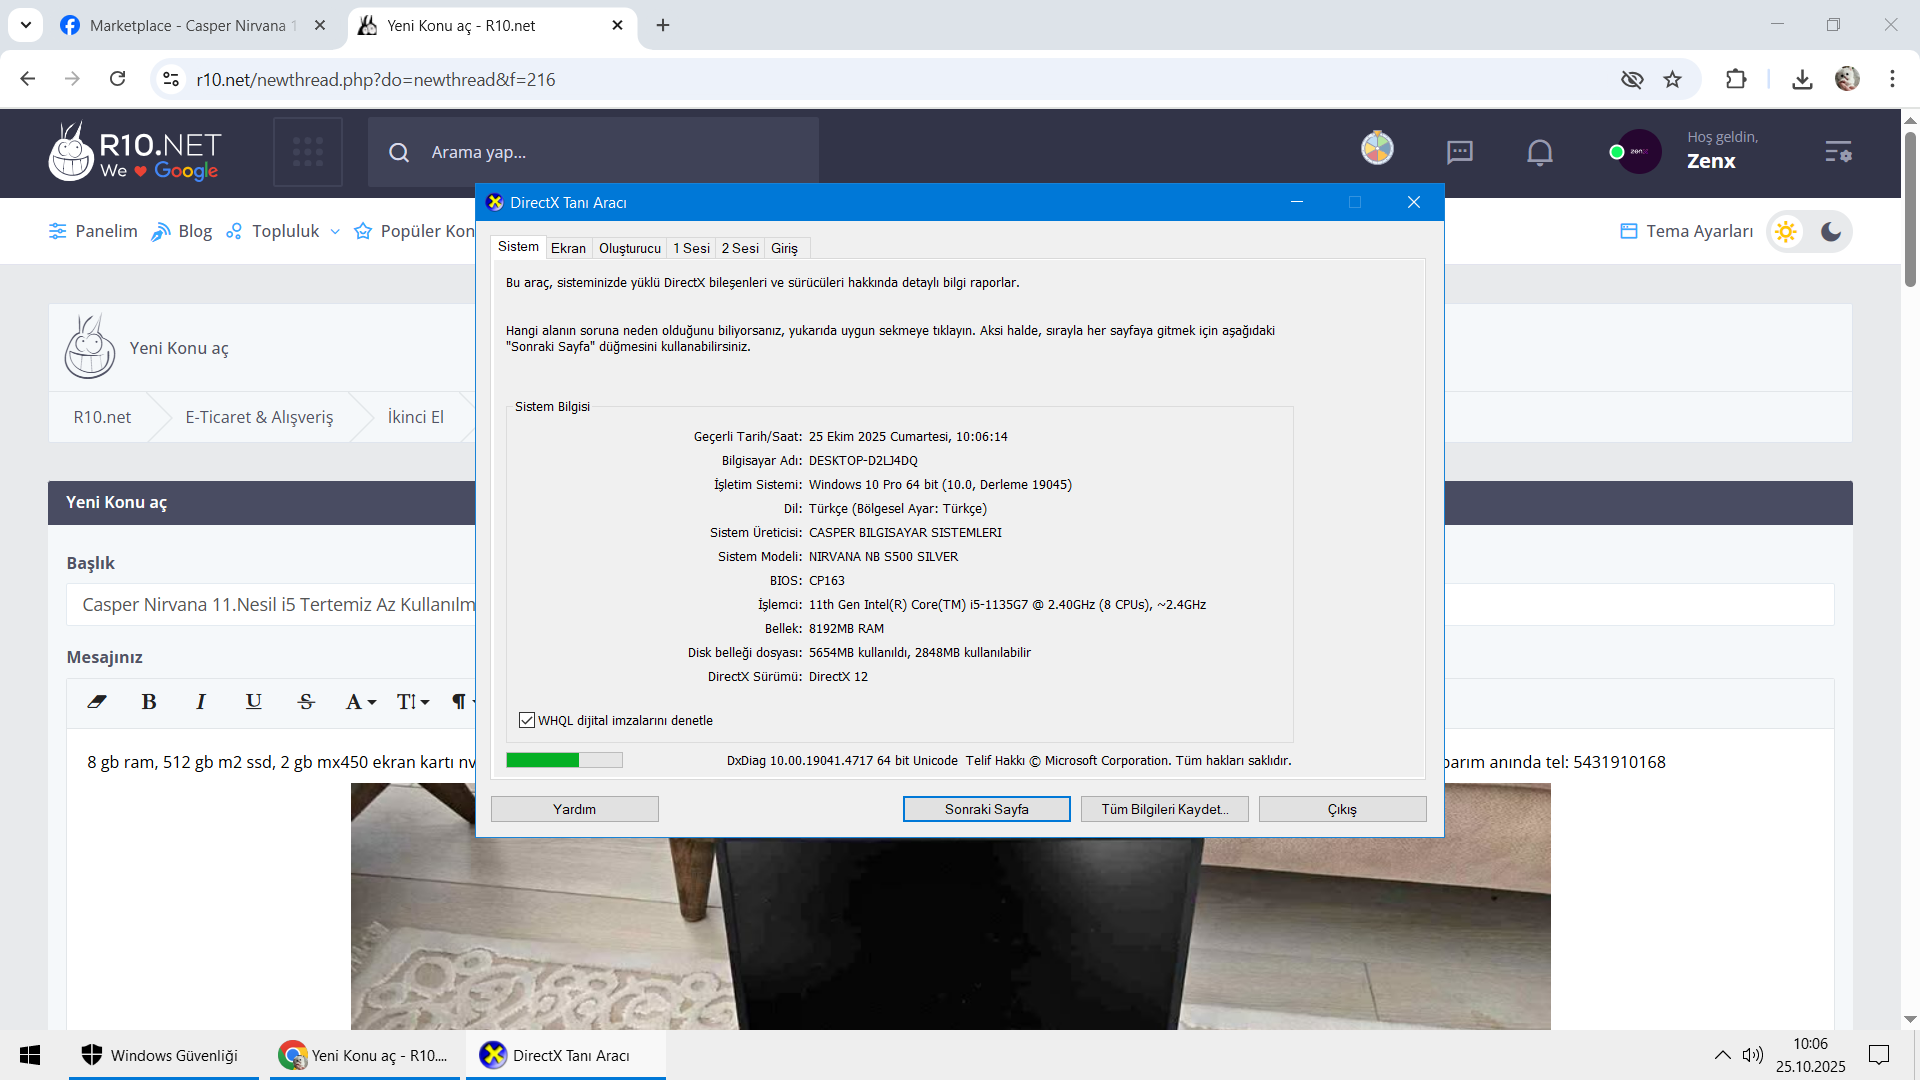
Task: Switch to the Oluşturucu tab
Action: [630, 248]
